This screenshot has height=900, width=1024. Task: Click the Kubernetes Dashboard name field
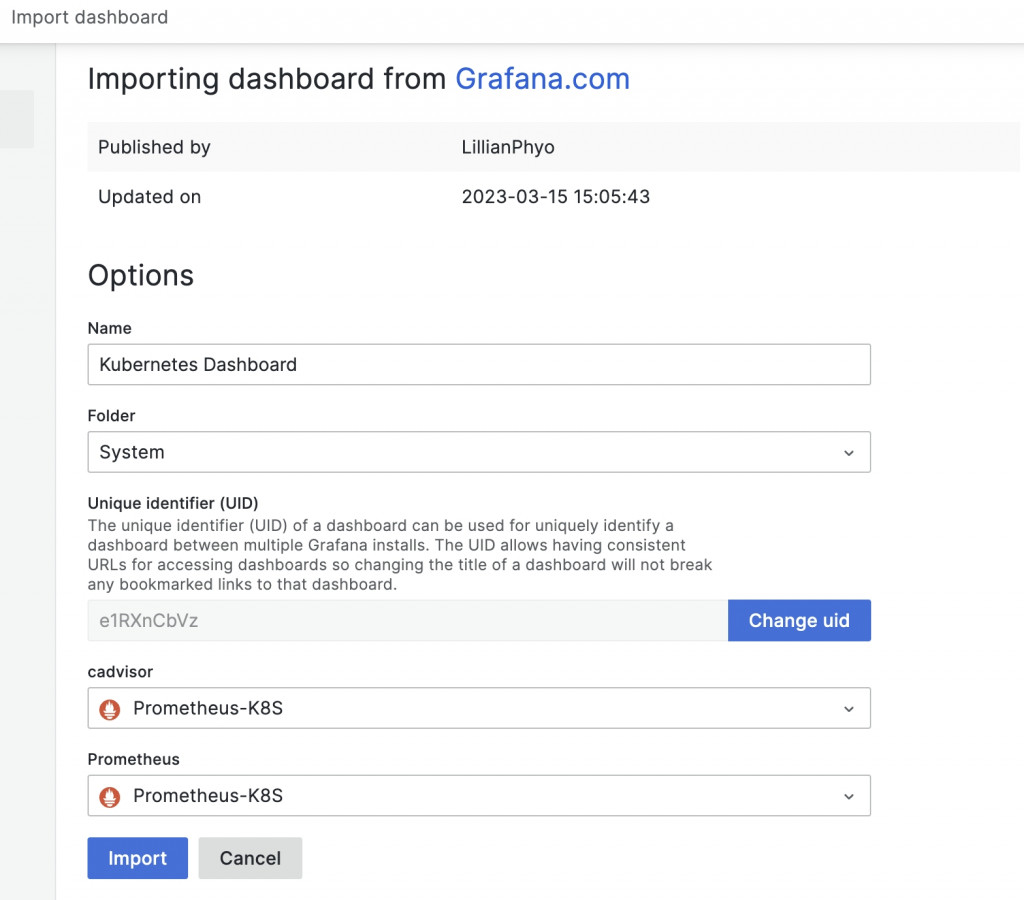click(479, 364)
